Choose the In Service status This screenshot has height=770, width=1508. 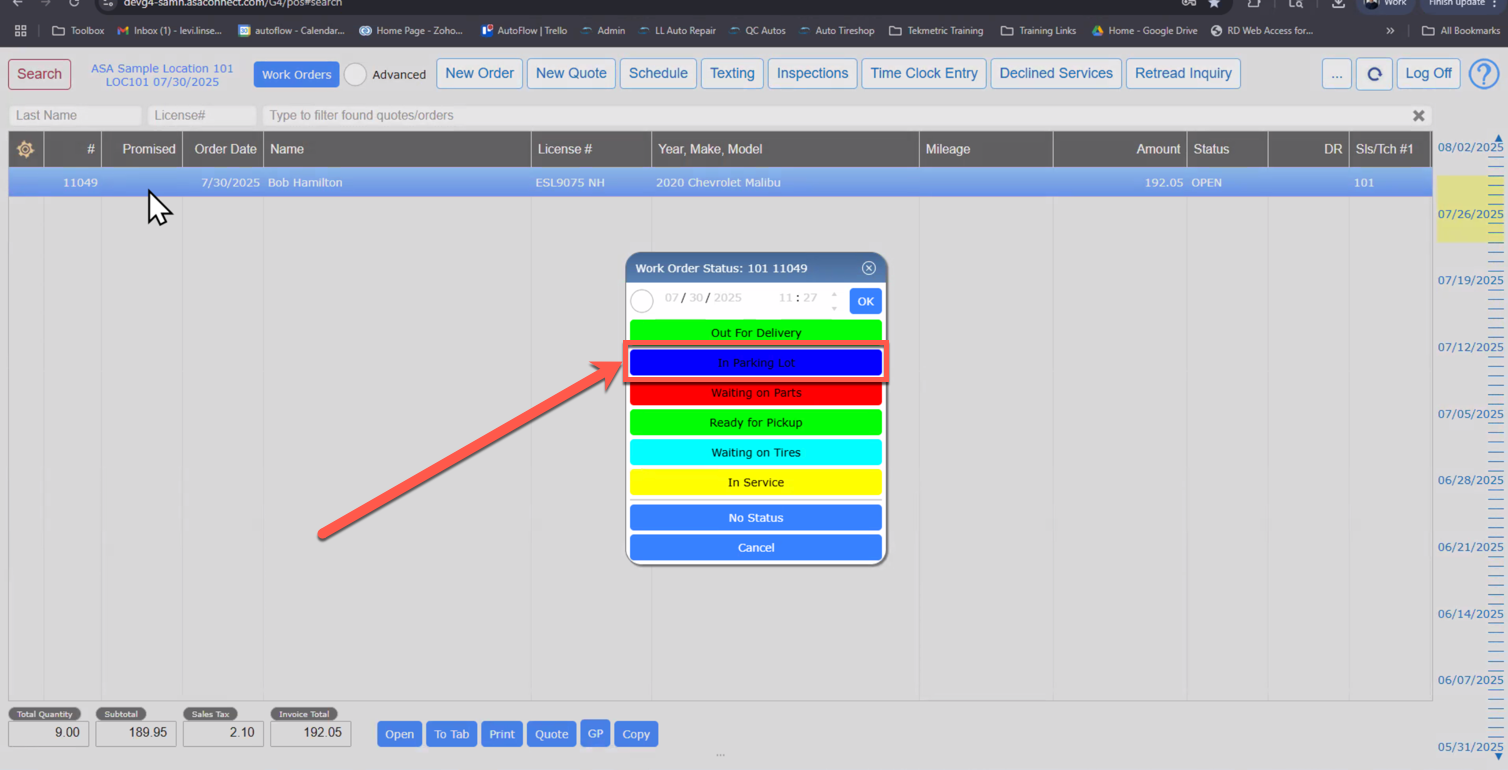756,483
